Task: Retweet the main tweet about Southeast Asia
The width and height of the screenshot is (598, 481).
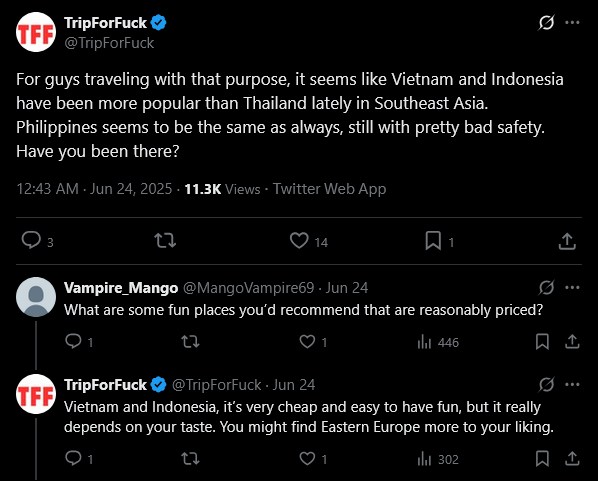Action: (x=165, y=241)
